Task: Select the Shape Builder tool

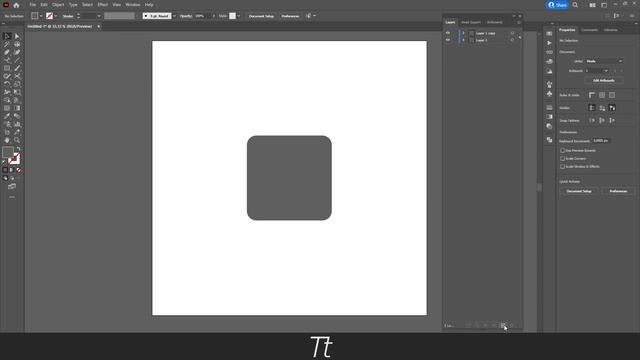Action: pos(7,100)
